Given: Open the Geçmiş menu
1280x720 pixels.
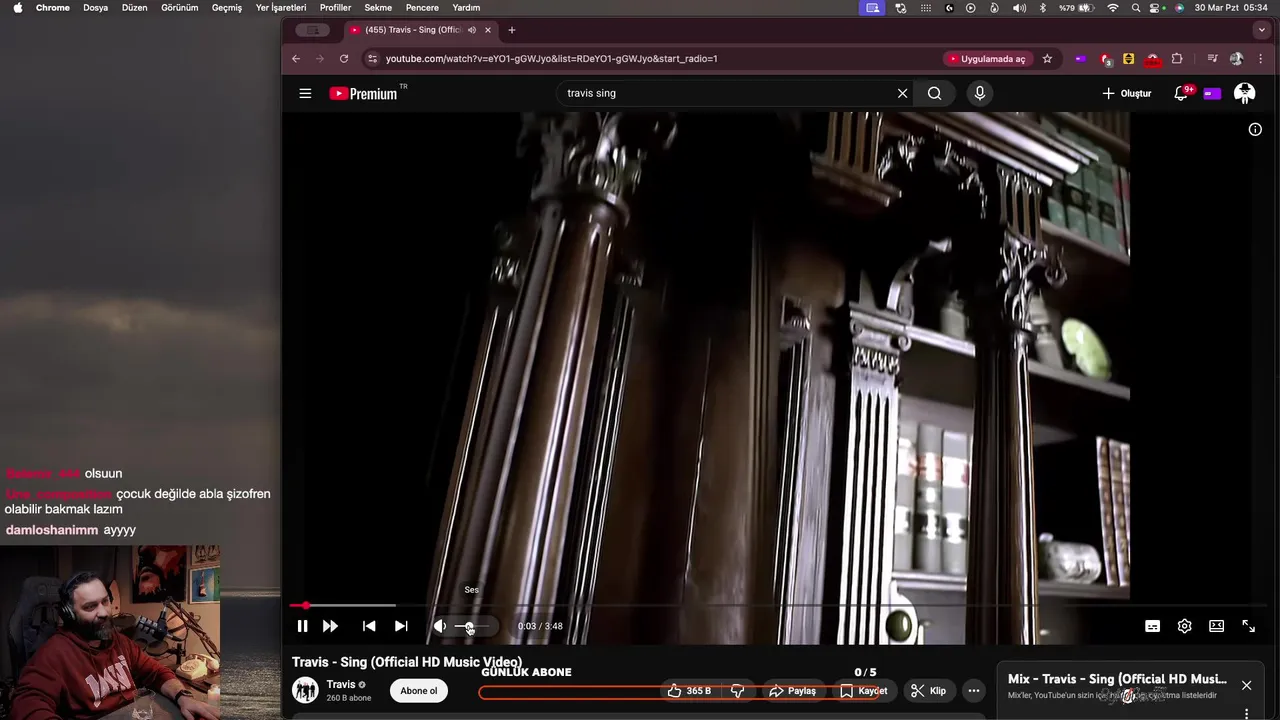Looking at the screenshot, I should pos(227,7).
